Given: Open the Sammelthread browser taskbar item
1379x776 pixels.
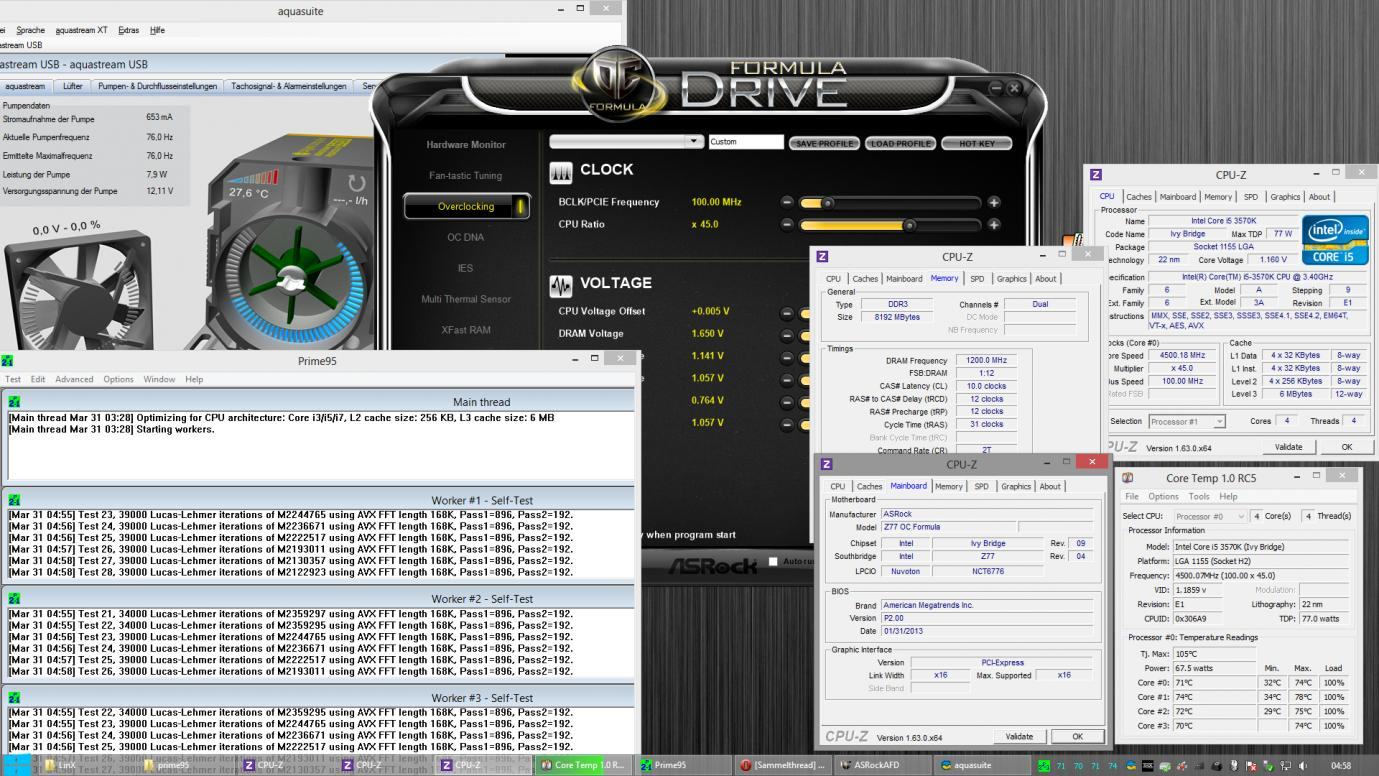Looking at the screenshot, I should pos(782,765).
